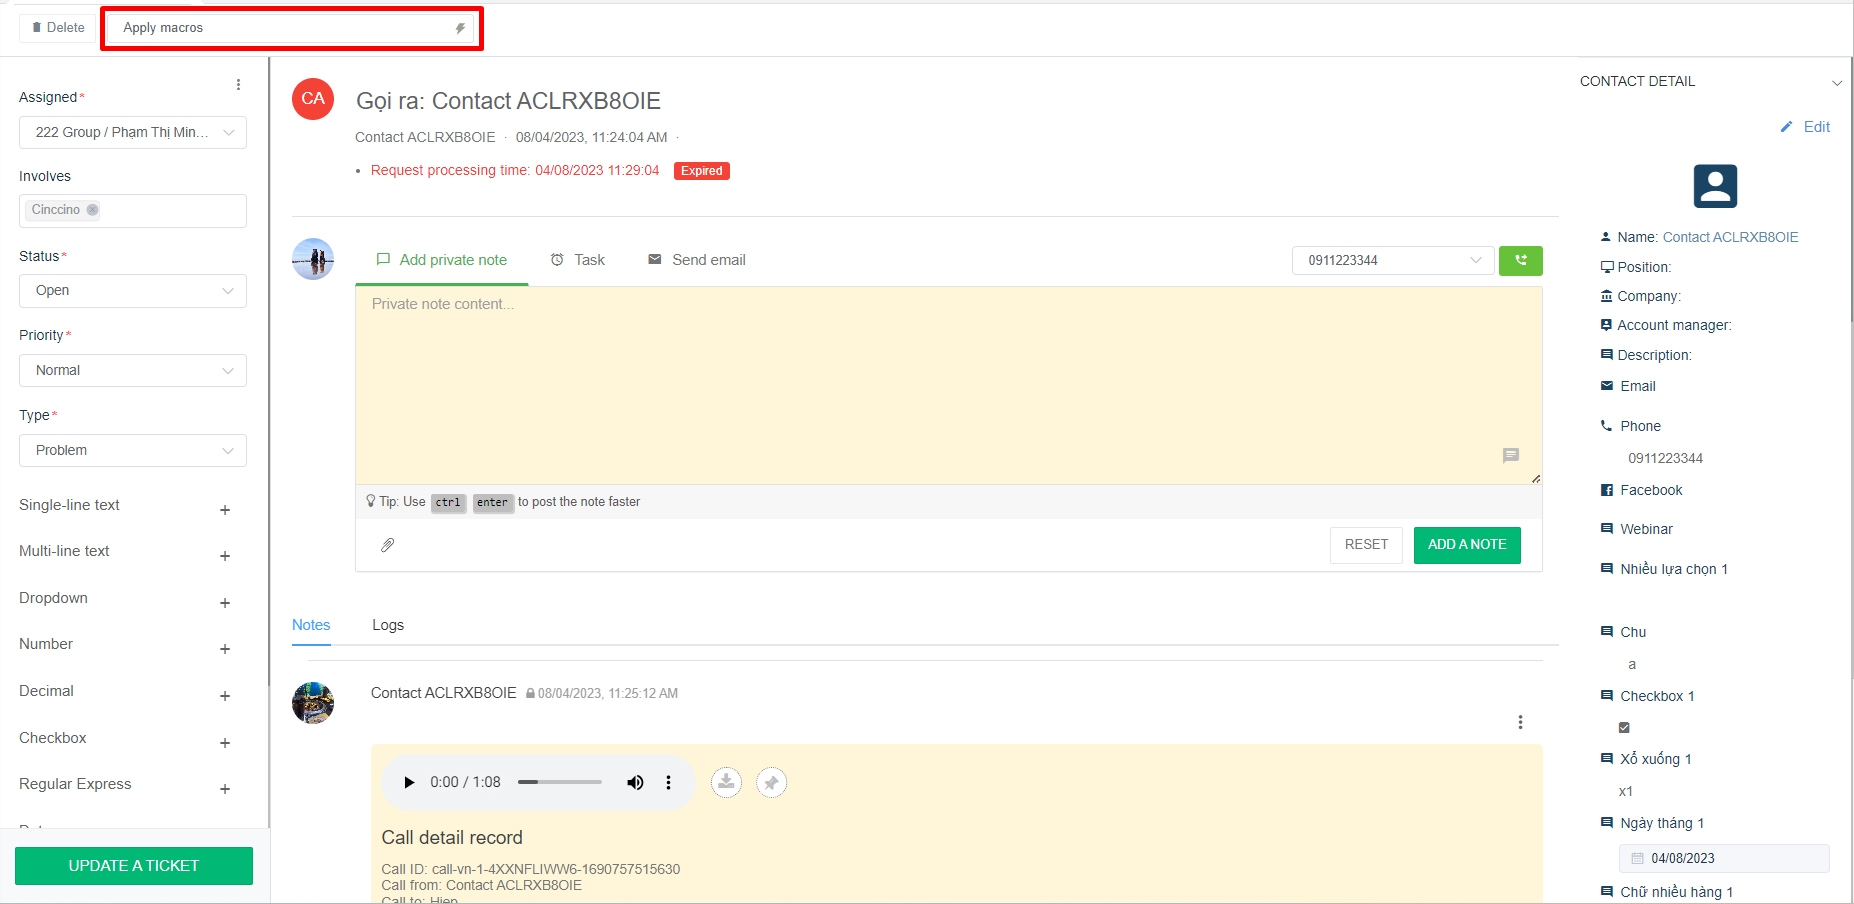Click the paperclip attachment icon
This screenshot has height=904, width=1854.
coord(388,545)
